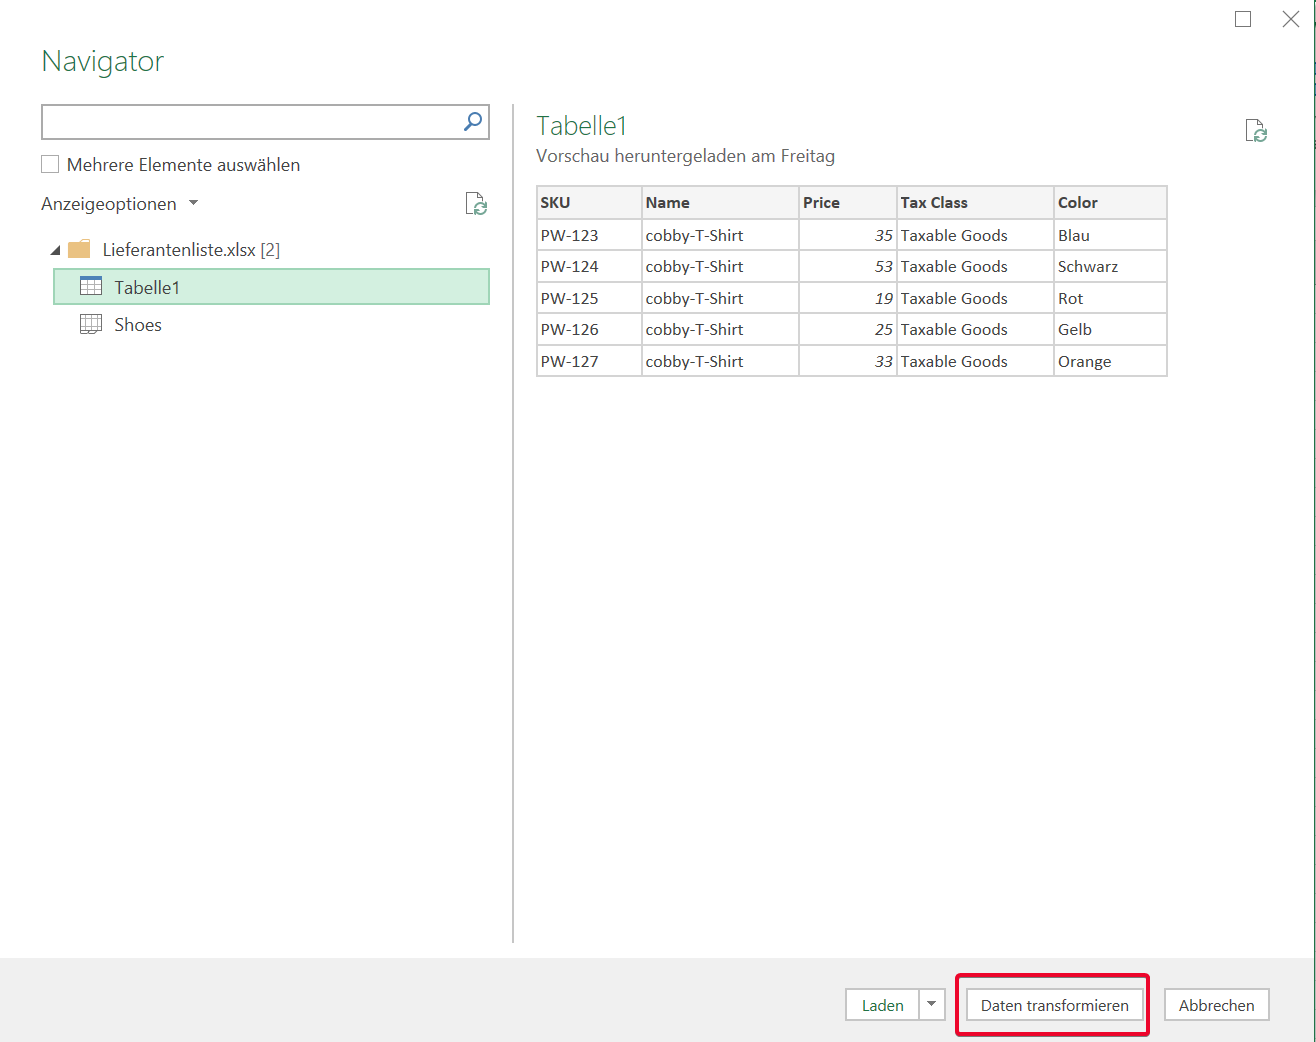Click the PW-124 cell
The height and width of the screenshot is (1042, 1316).
coord(589,266)
